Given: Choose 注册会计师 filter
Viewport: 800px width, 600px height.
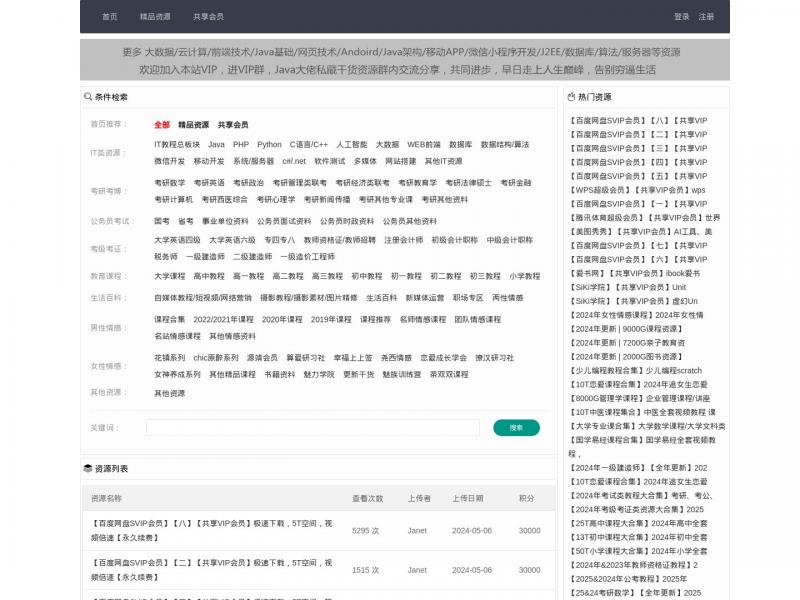Looking at the screenshot, I should click(x=404, y=240).
